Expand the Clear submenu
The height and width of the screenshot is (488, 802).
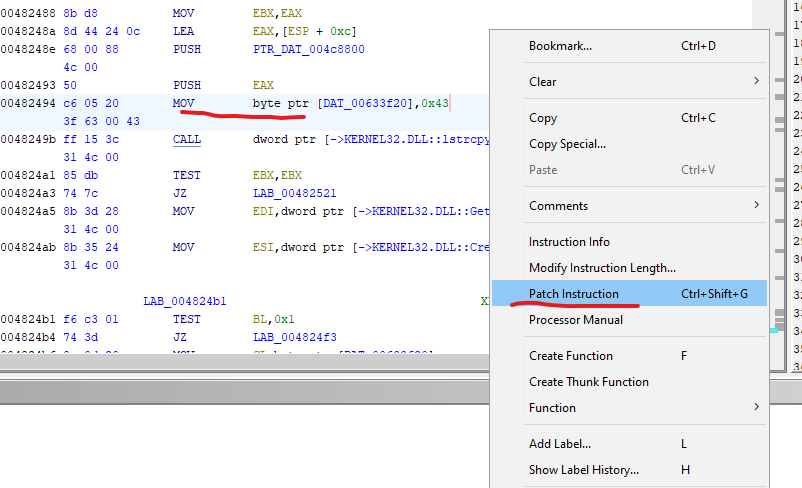(x=543, y=82)
